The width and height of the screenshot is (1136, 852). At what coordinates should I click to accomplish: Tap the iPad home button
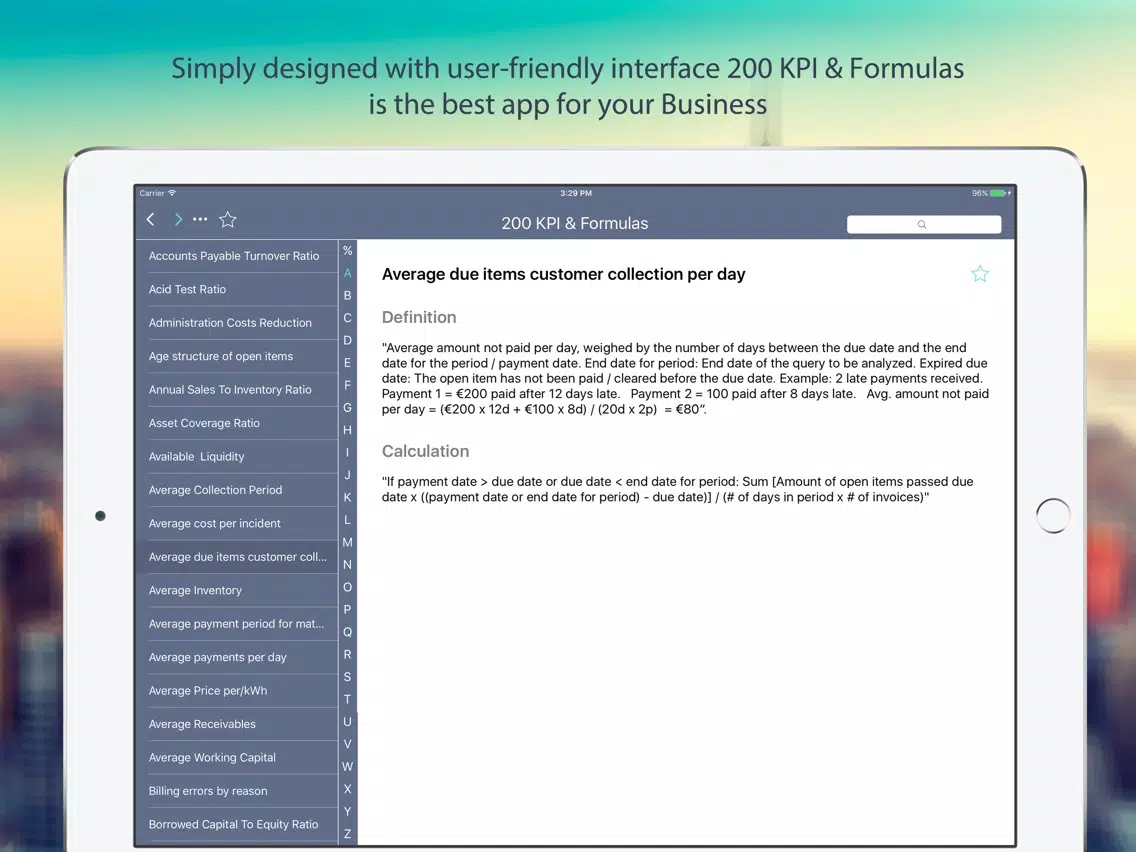click(x=1053, y=516)
